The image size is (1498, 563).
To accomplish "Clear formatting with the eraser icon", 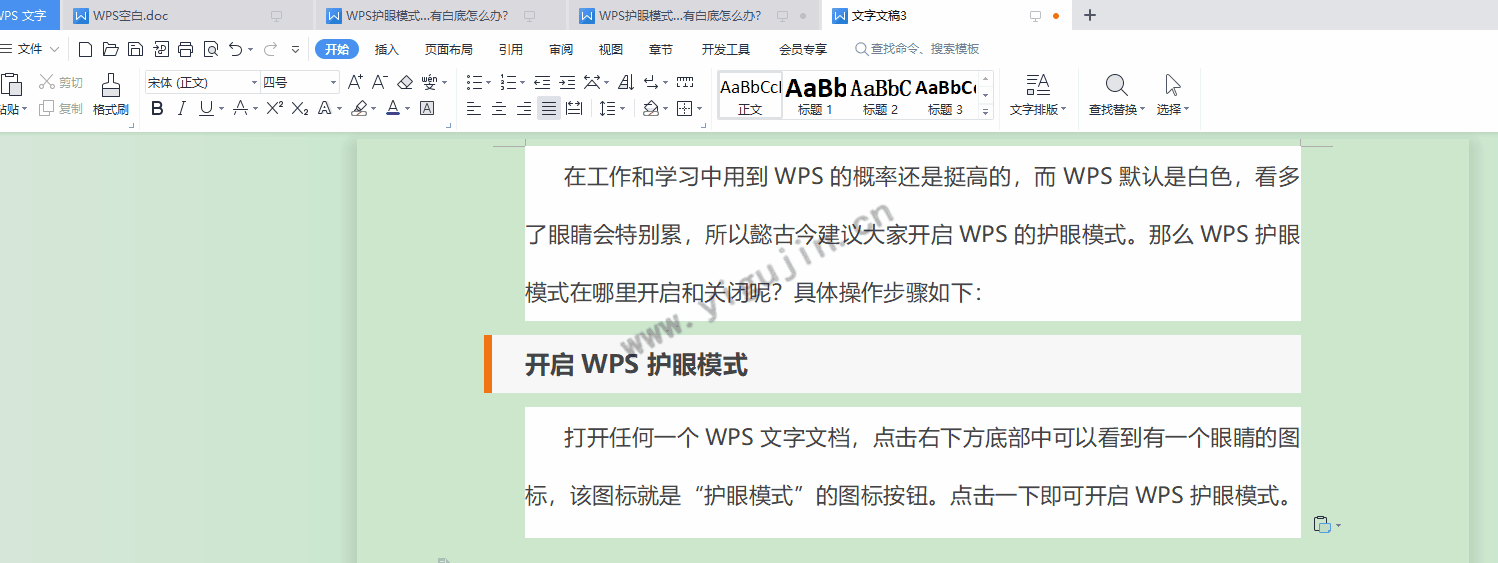I will tap(405, 82).
